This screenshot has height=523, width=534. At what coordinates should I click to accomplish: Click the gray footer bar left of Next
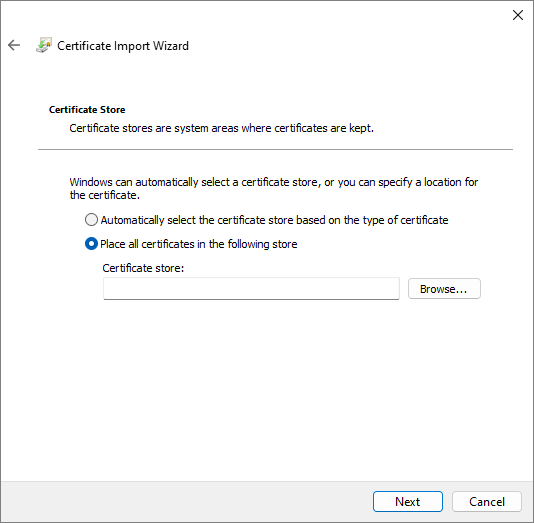pos(187,501)
